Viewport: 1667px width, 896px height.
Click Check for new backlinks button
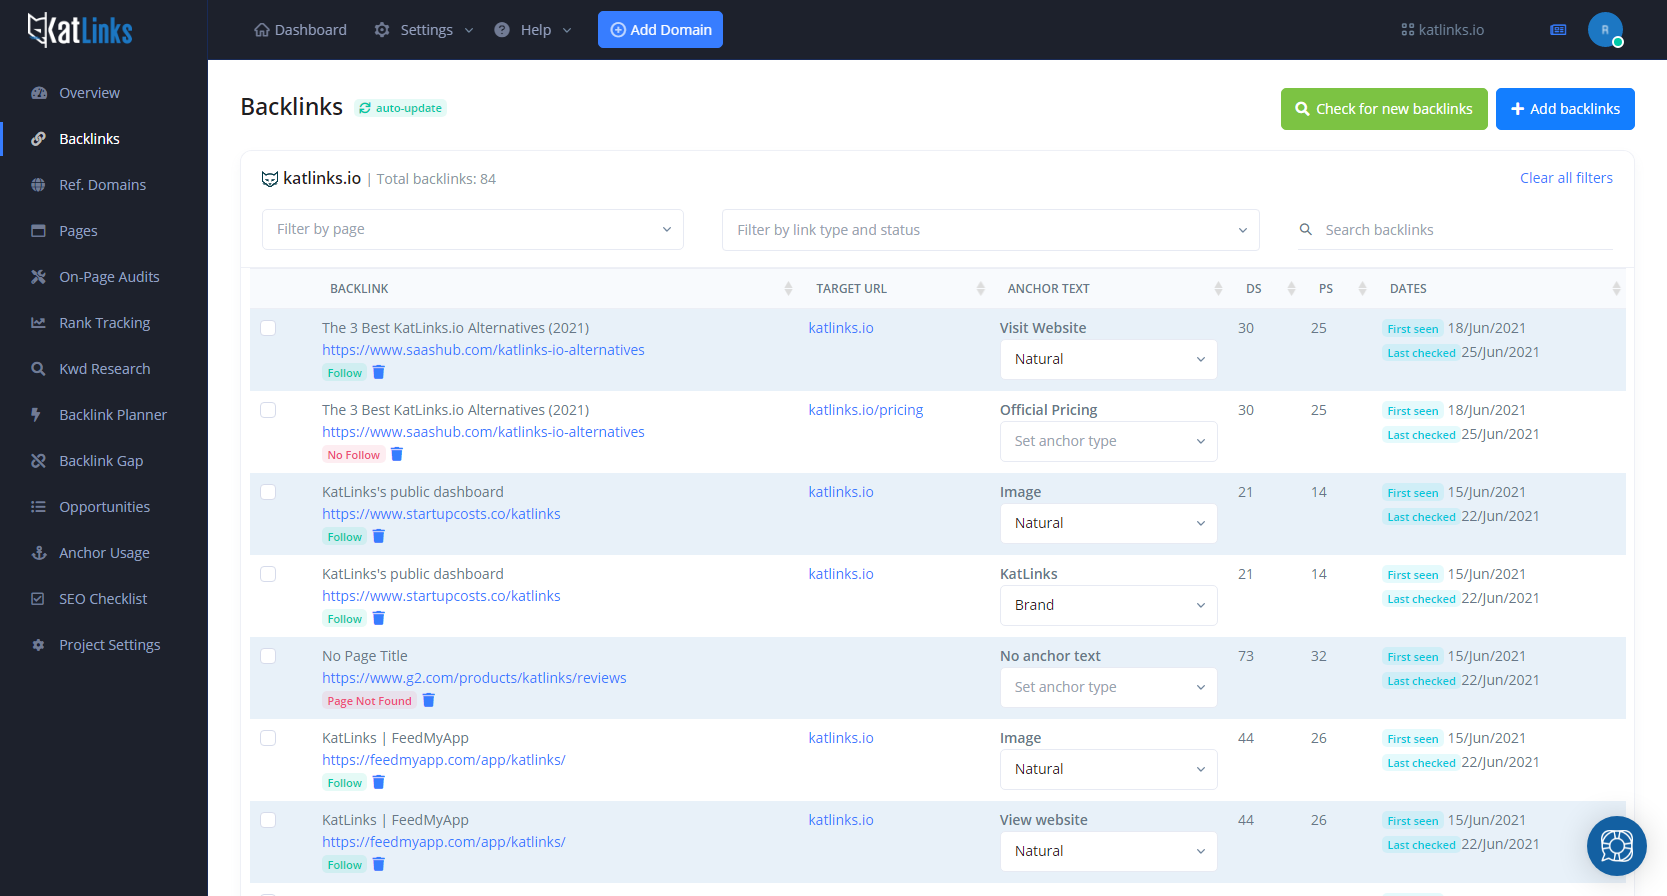click(1383, 109)
